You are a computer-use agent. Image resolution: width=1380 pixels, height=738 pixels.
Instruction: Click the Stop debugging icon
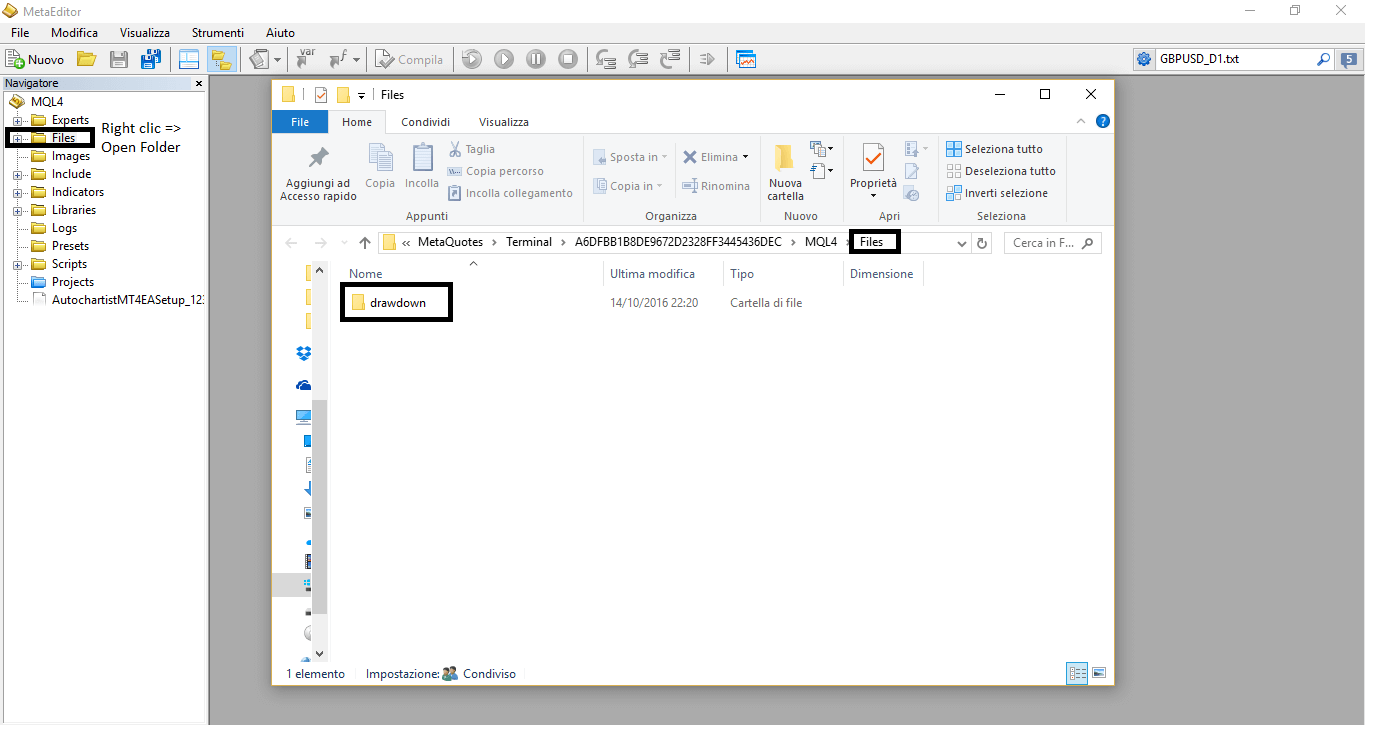click(x=567, y=59)
